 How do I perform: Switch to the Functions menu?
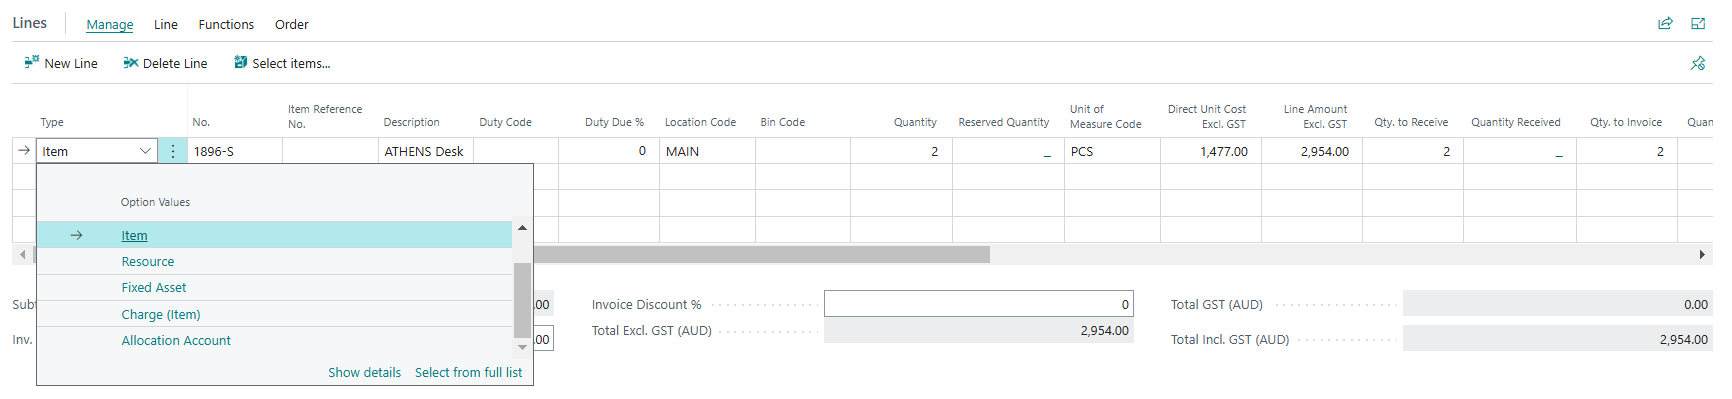[x=226, y=24]
